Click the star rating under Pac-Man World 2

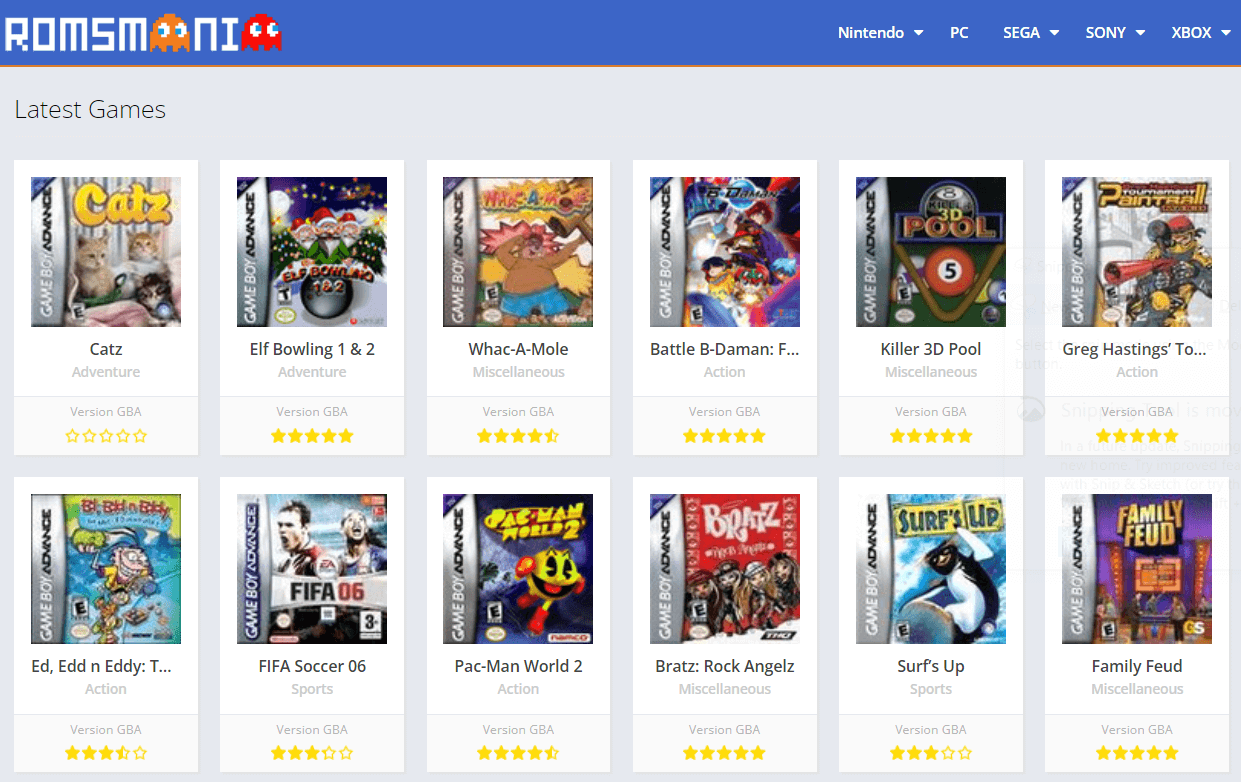[x=518, y=753]
